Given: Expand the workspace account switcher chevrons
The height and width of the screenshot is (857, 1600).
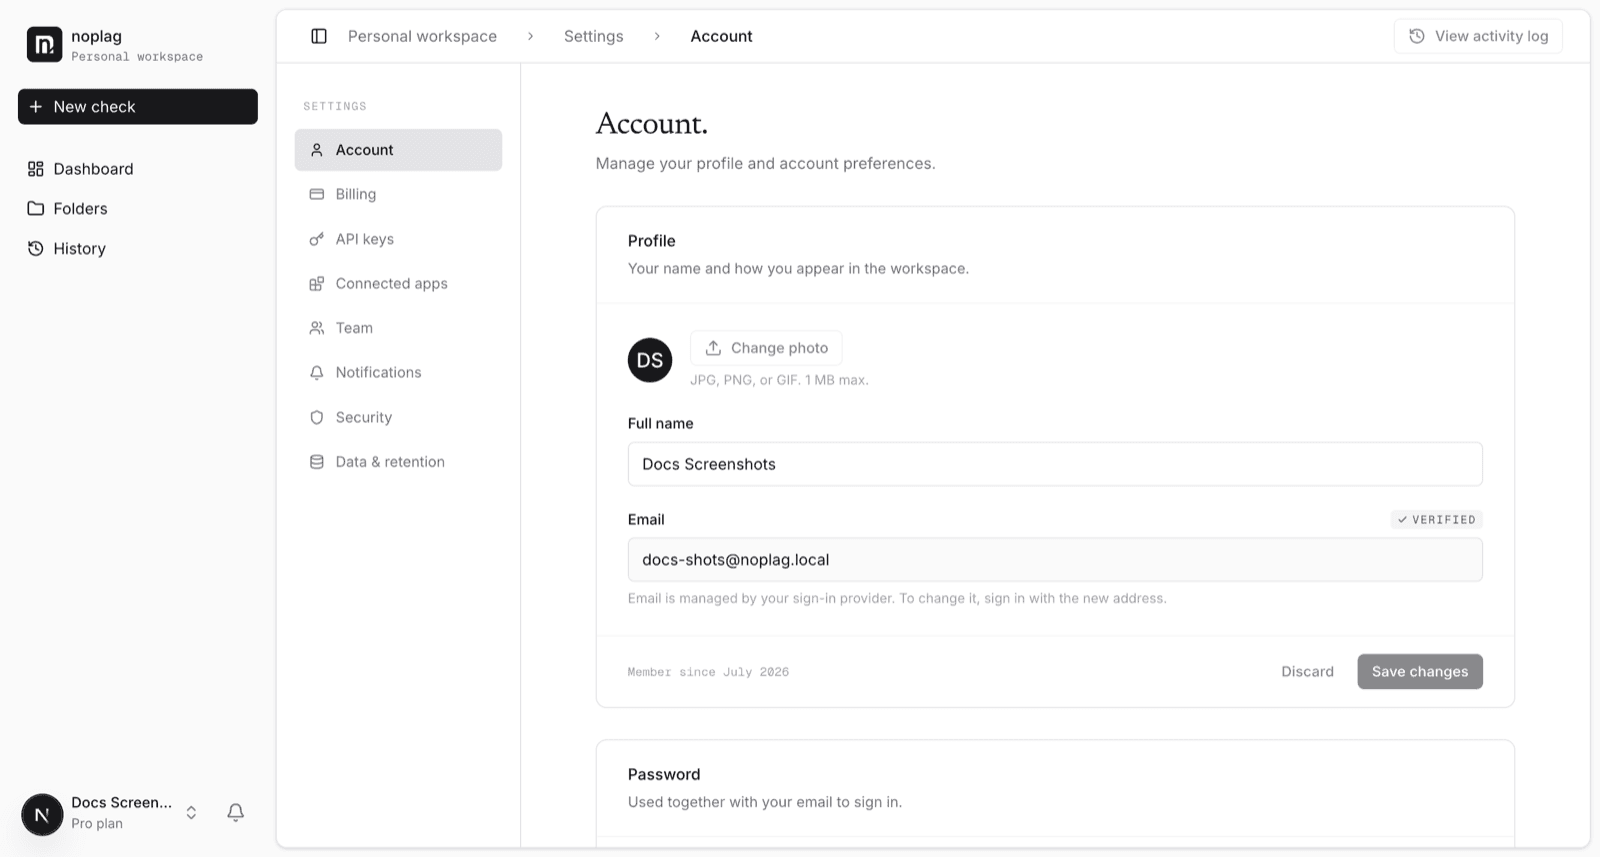Looking at the screenshot, I should click(191, 812).
